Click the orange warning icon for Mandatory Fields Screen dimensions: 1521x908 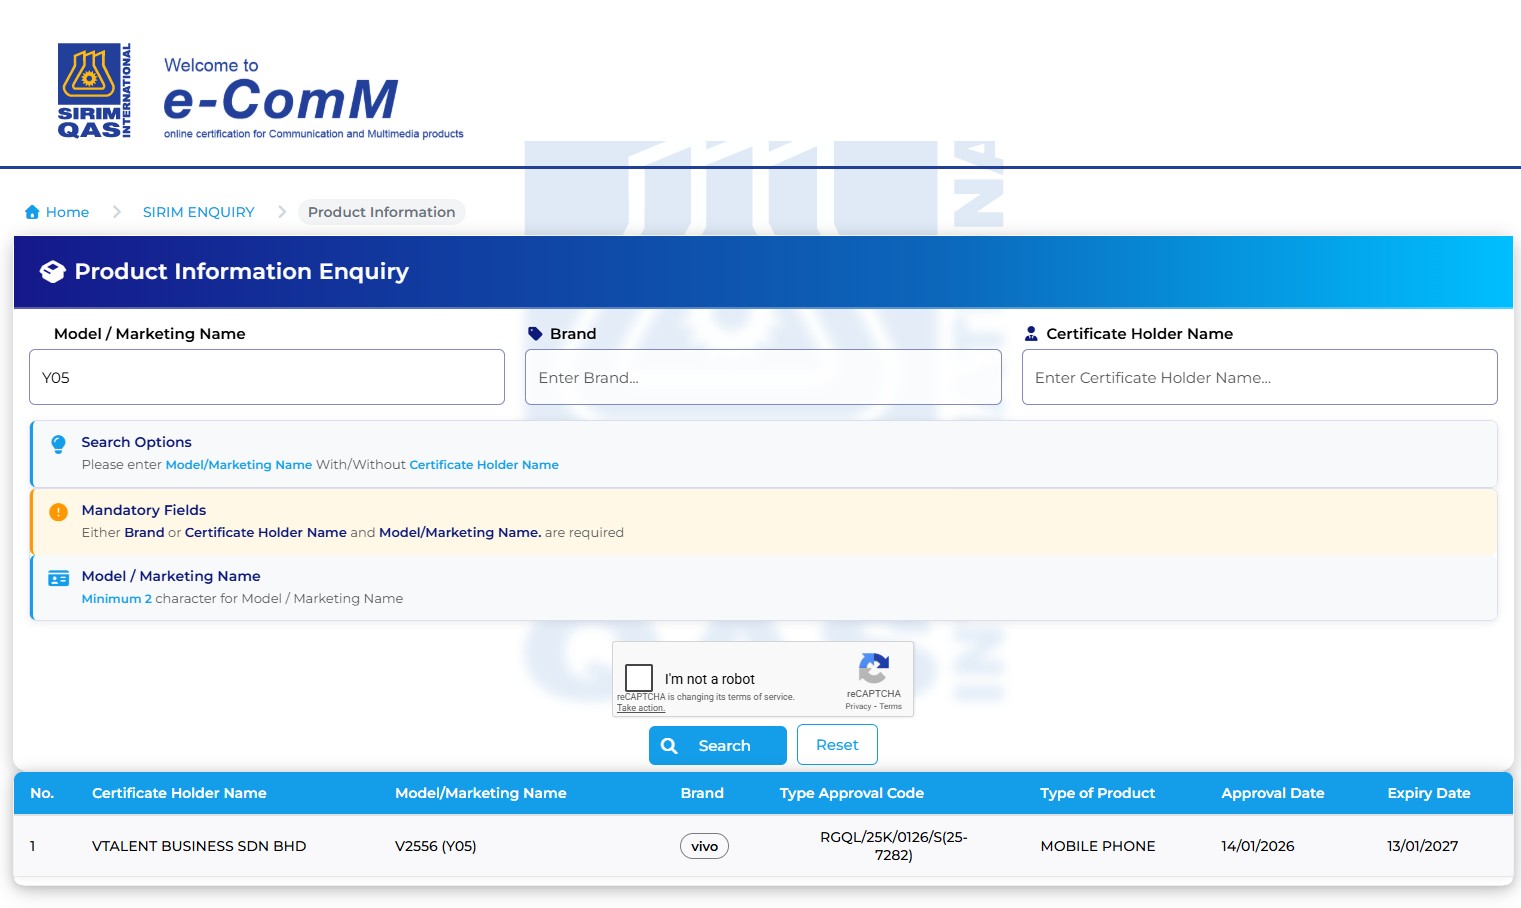coord(59,512)
